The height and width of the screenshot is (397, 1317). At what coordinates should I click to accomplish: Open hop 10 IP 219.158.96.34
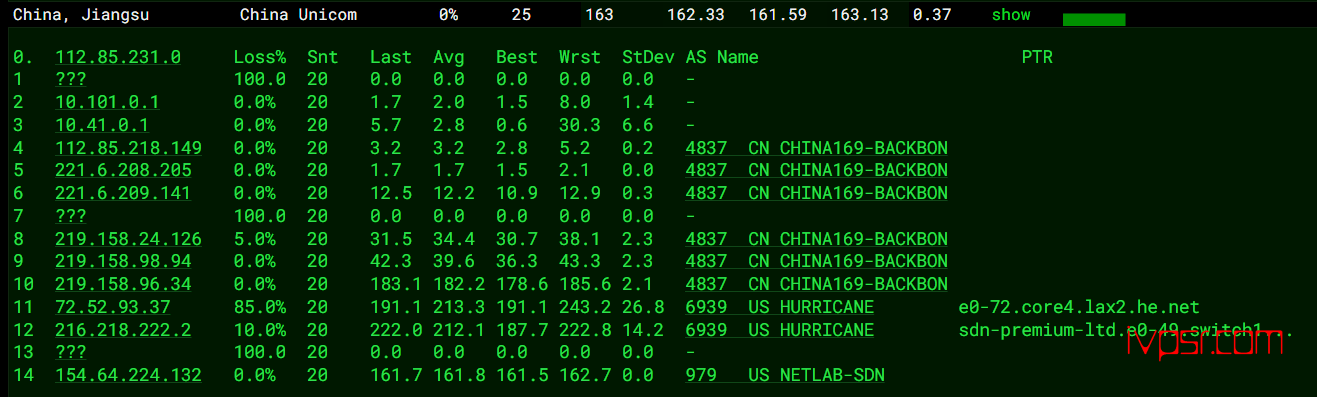(123, 284)
